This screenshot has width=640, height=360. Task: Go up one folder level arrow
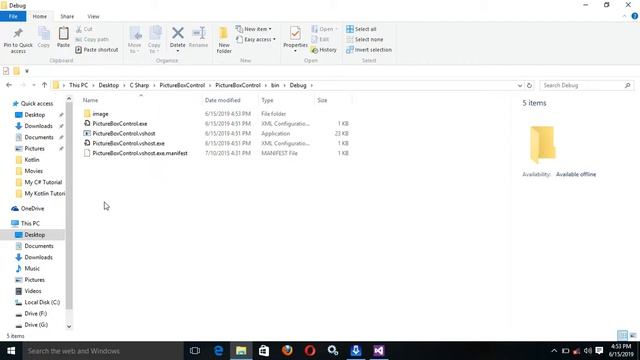tap(44, 85)
